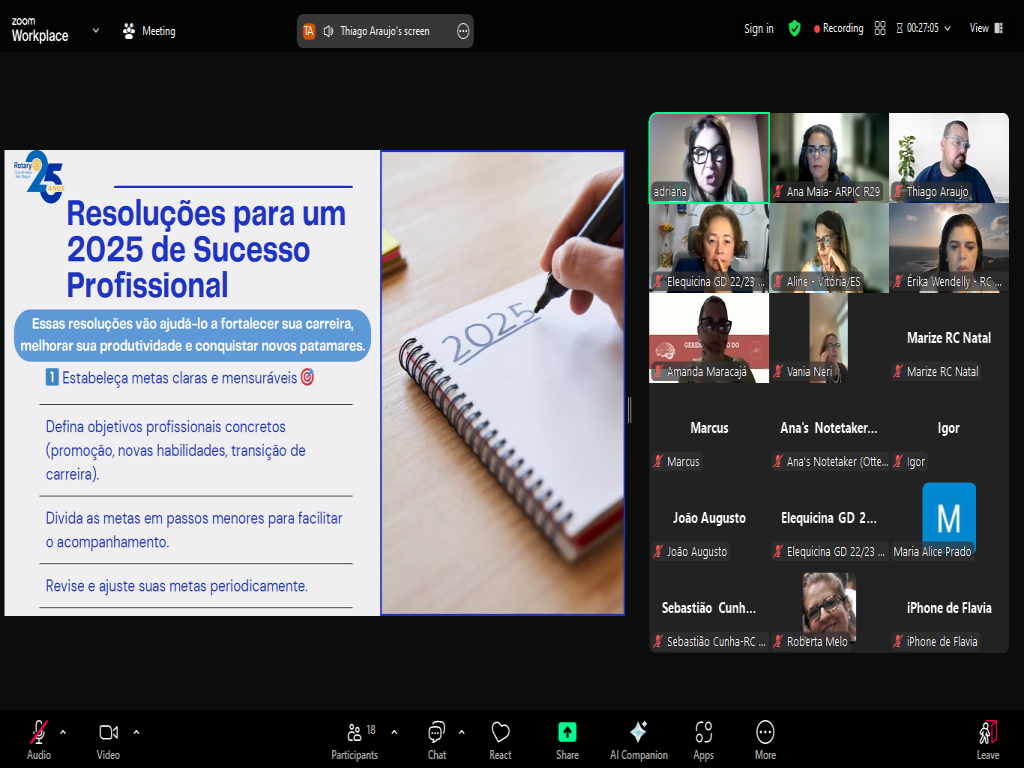Click the green Share screen button
The height and width of the screenshot is (768, 1024).
567,740
